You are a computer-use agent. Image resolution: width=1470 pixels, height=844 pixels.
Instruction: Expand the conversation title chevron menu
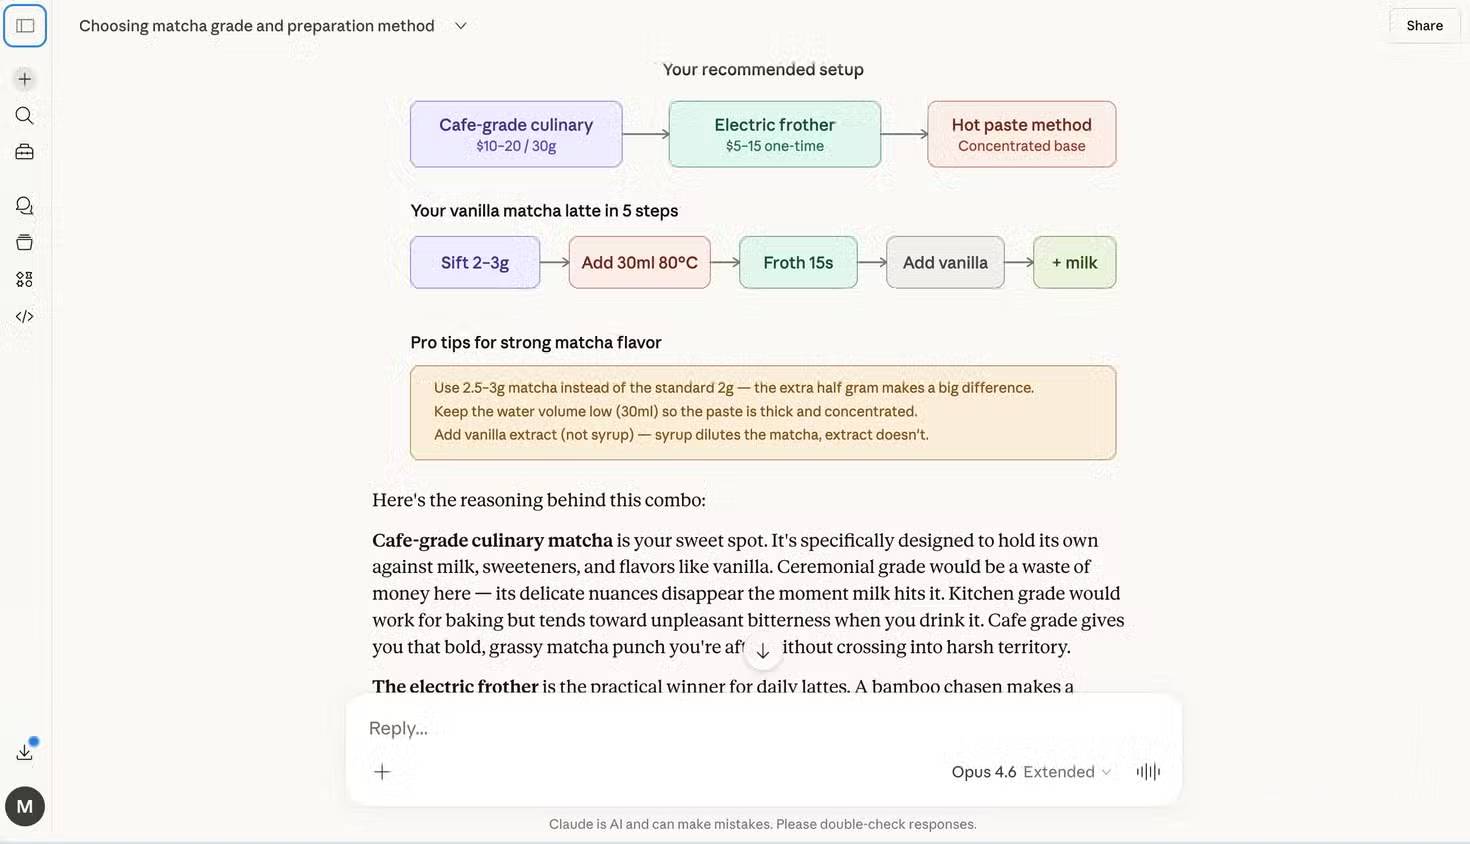(x=461, y=26)
